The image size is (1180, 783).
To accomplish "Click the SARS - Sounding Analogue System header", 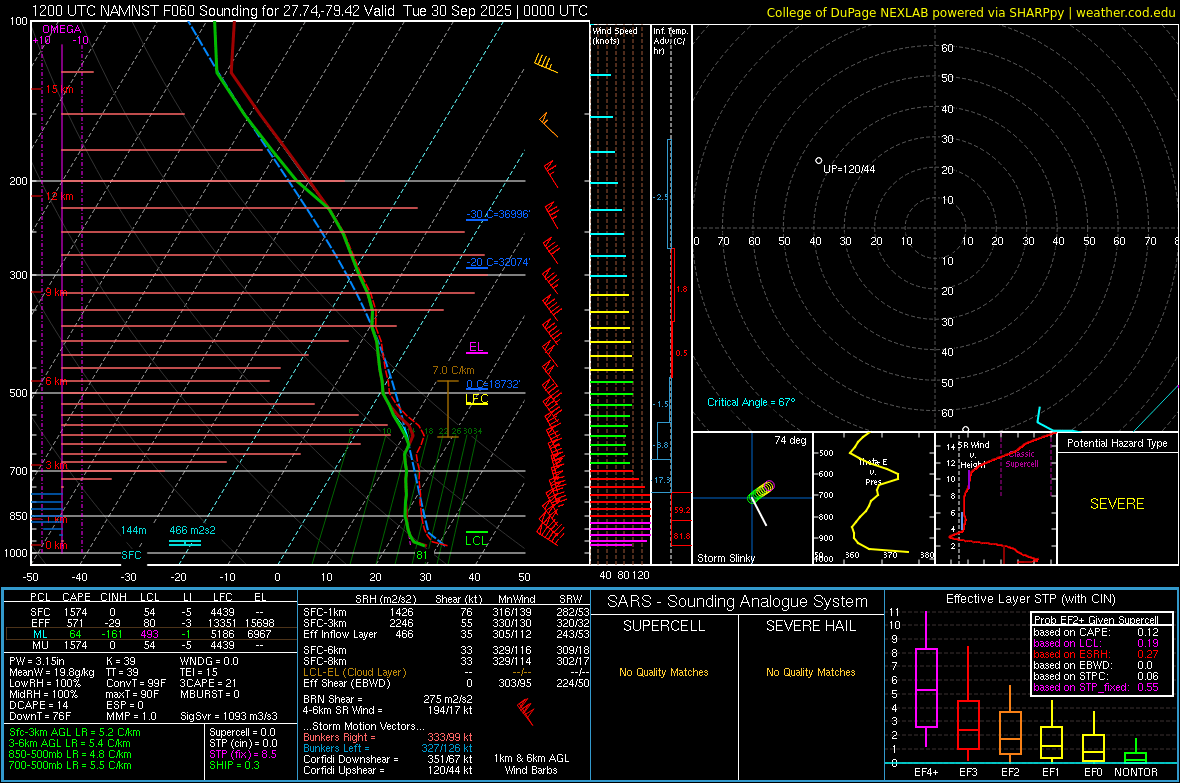I will [x=738, y=602].
